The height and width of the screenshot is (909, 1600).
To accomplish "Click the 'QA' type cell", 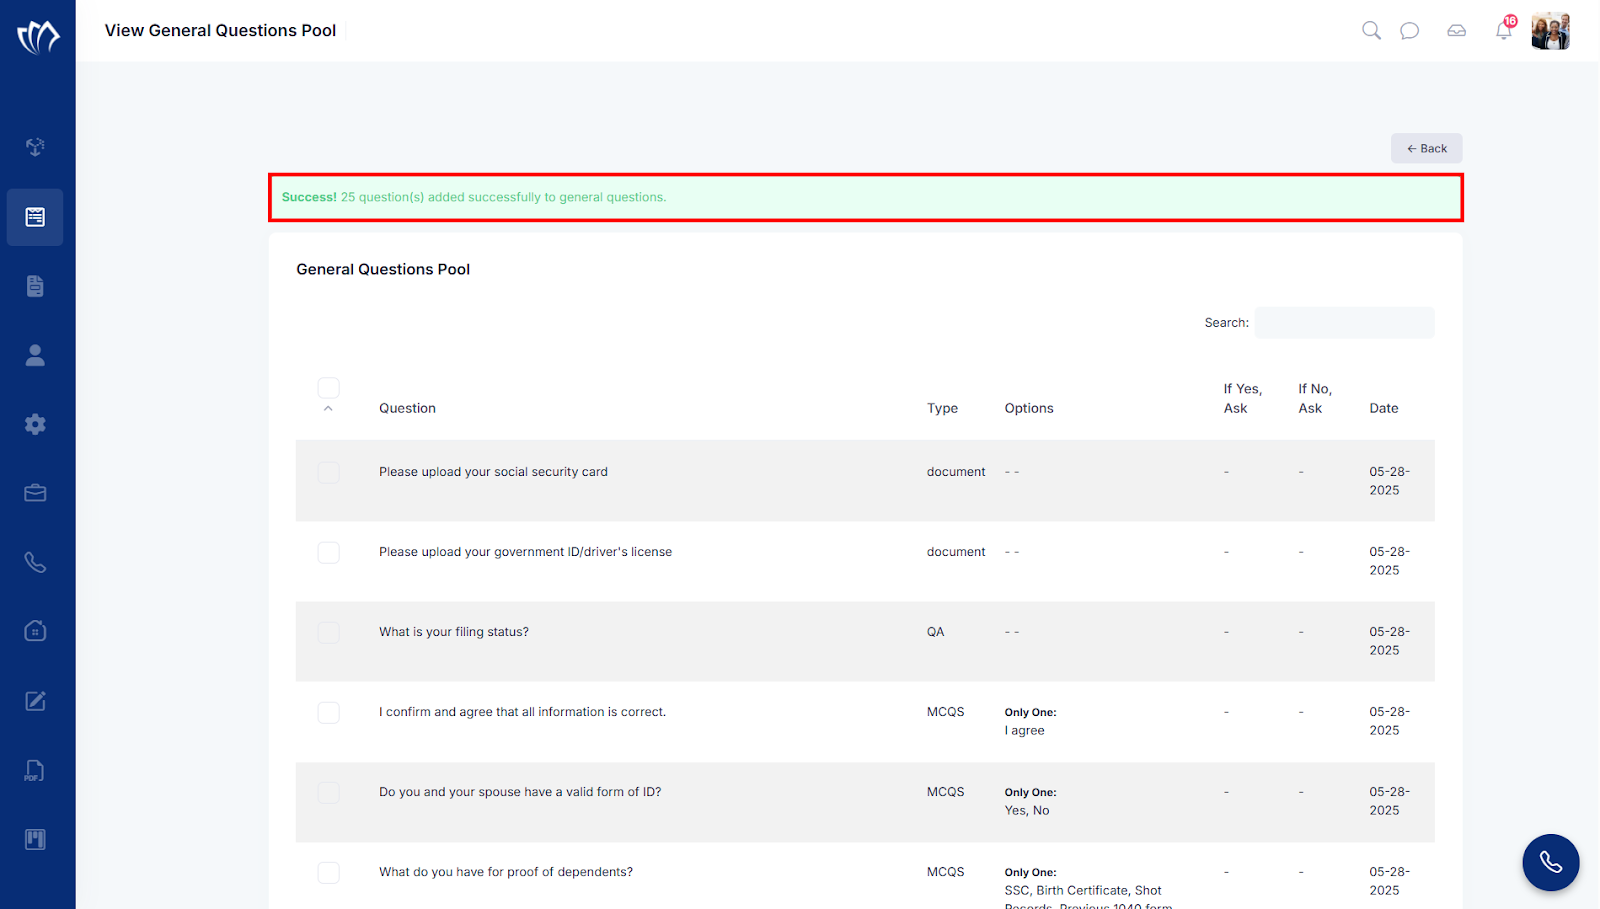I will coord(935,632).
